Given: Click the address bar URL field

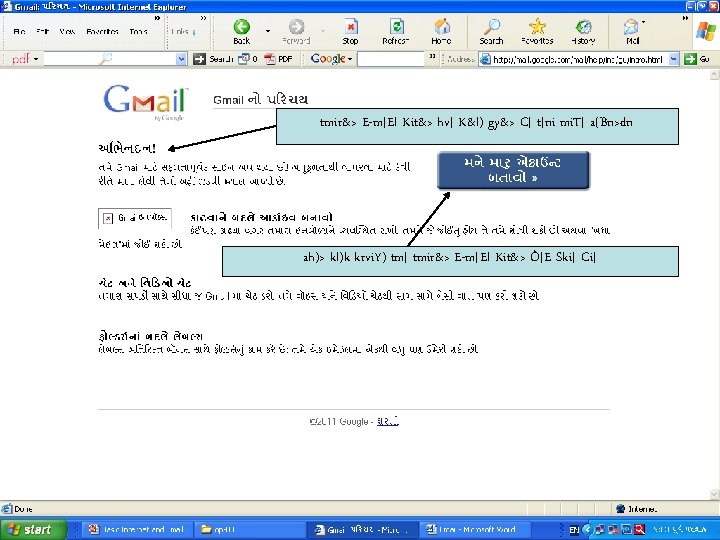Looking at the screenshot, I should 579,59.
